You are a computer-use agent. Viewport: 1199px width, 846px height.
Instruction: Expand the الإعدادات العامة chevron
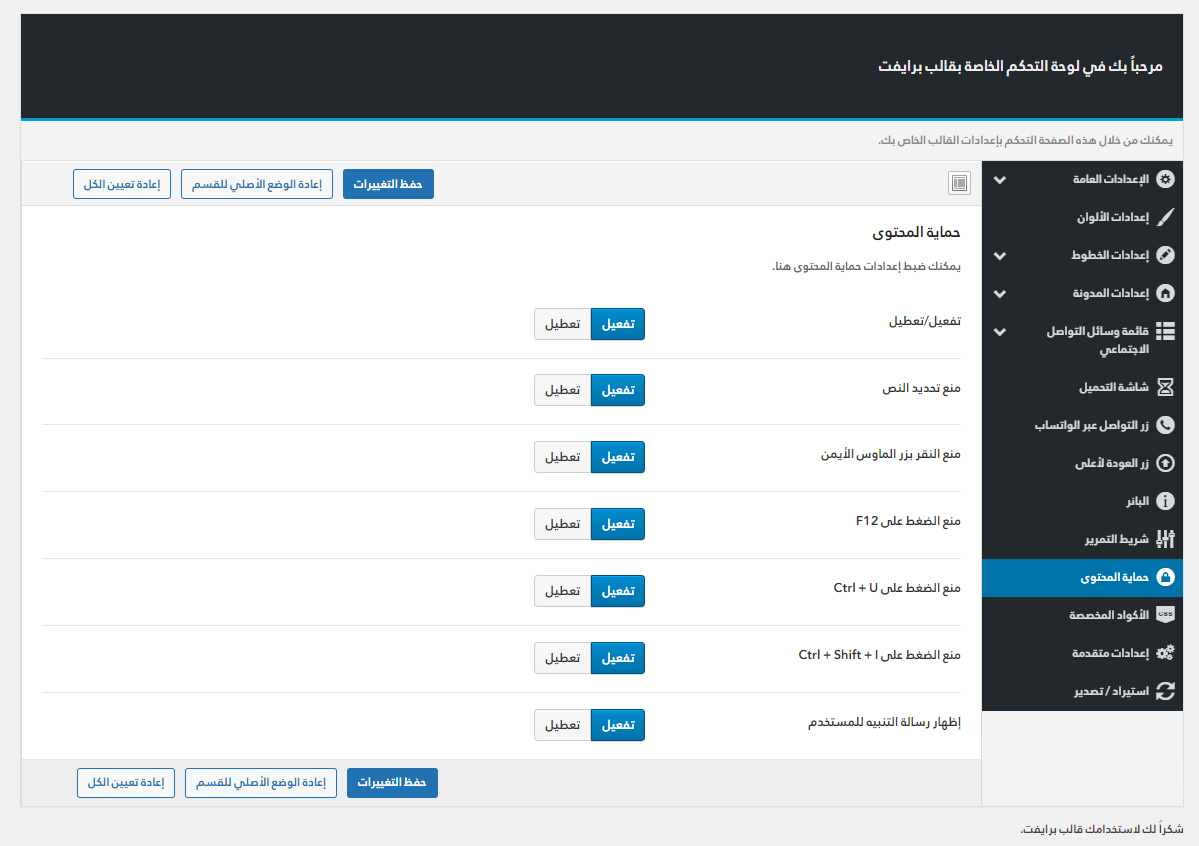[x=999, y=180]
